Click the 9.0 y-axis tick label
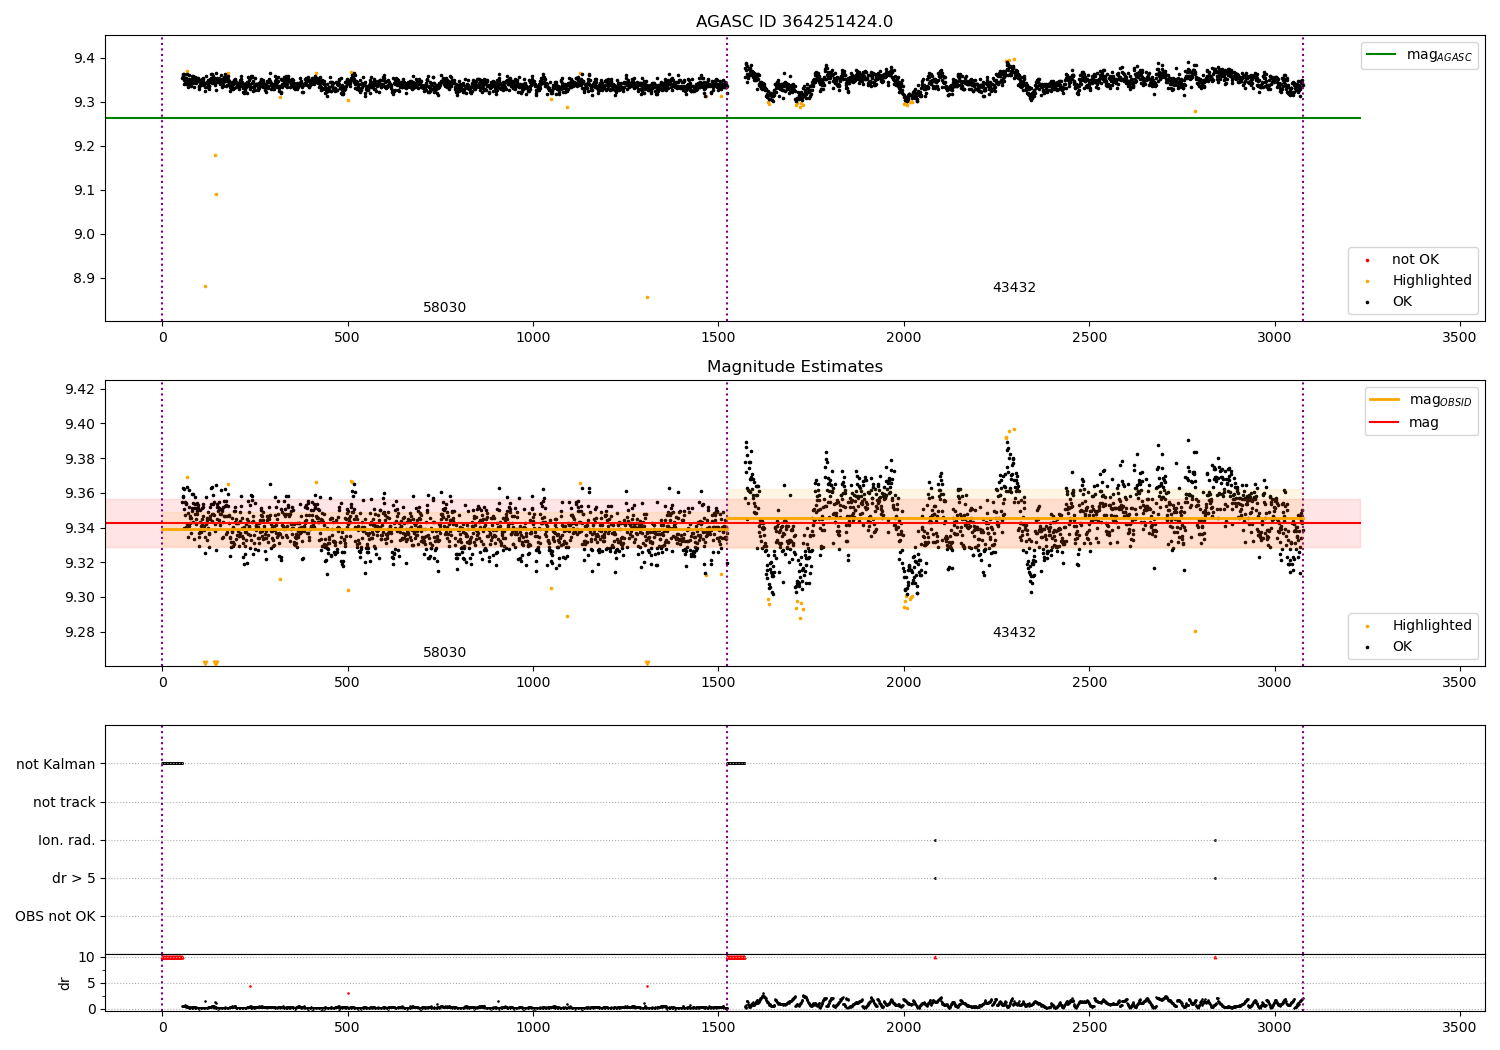The width and height of the screenshot is (1500, 1050). pyautogui.click(x=84, y=234)
